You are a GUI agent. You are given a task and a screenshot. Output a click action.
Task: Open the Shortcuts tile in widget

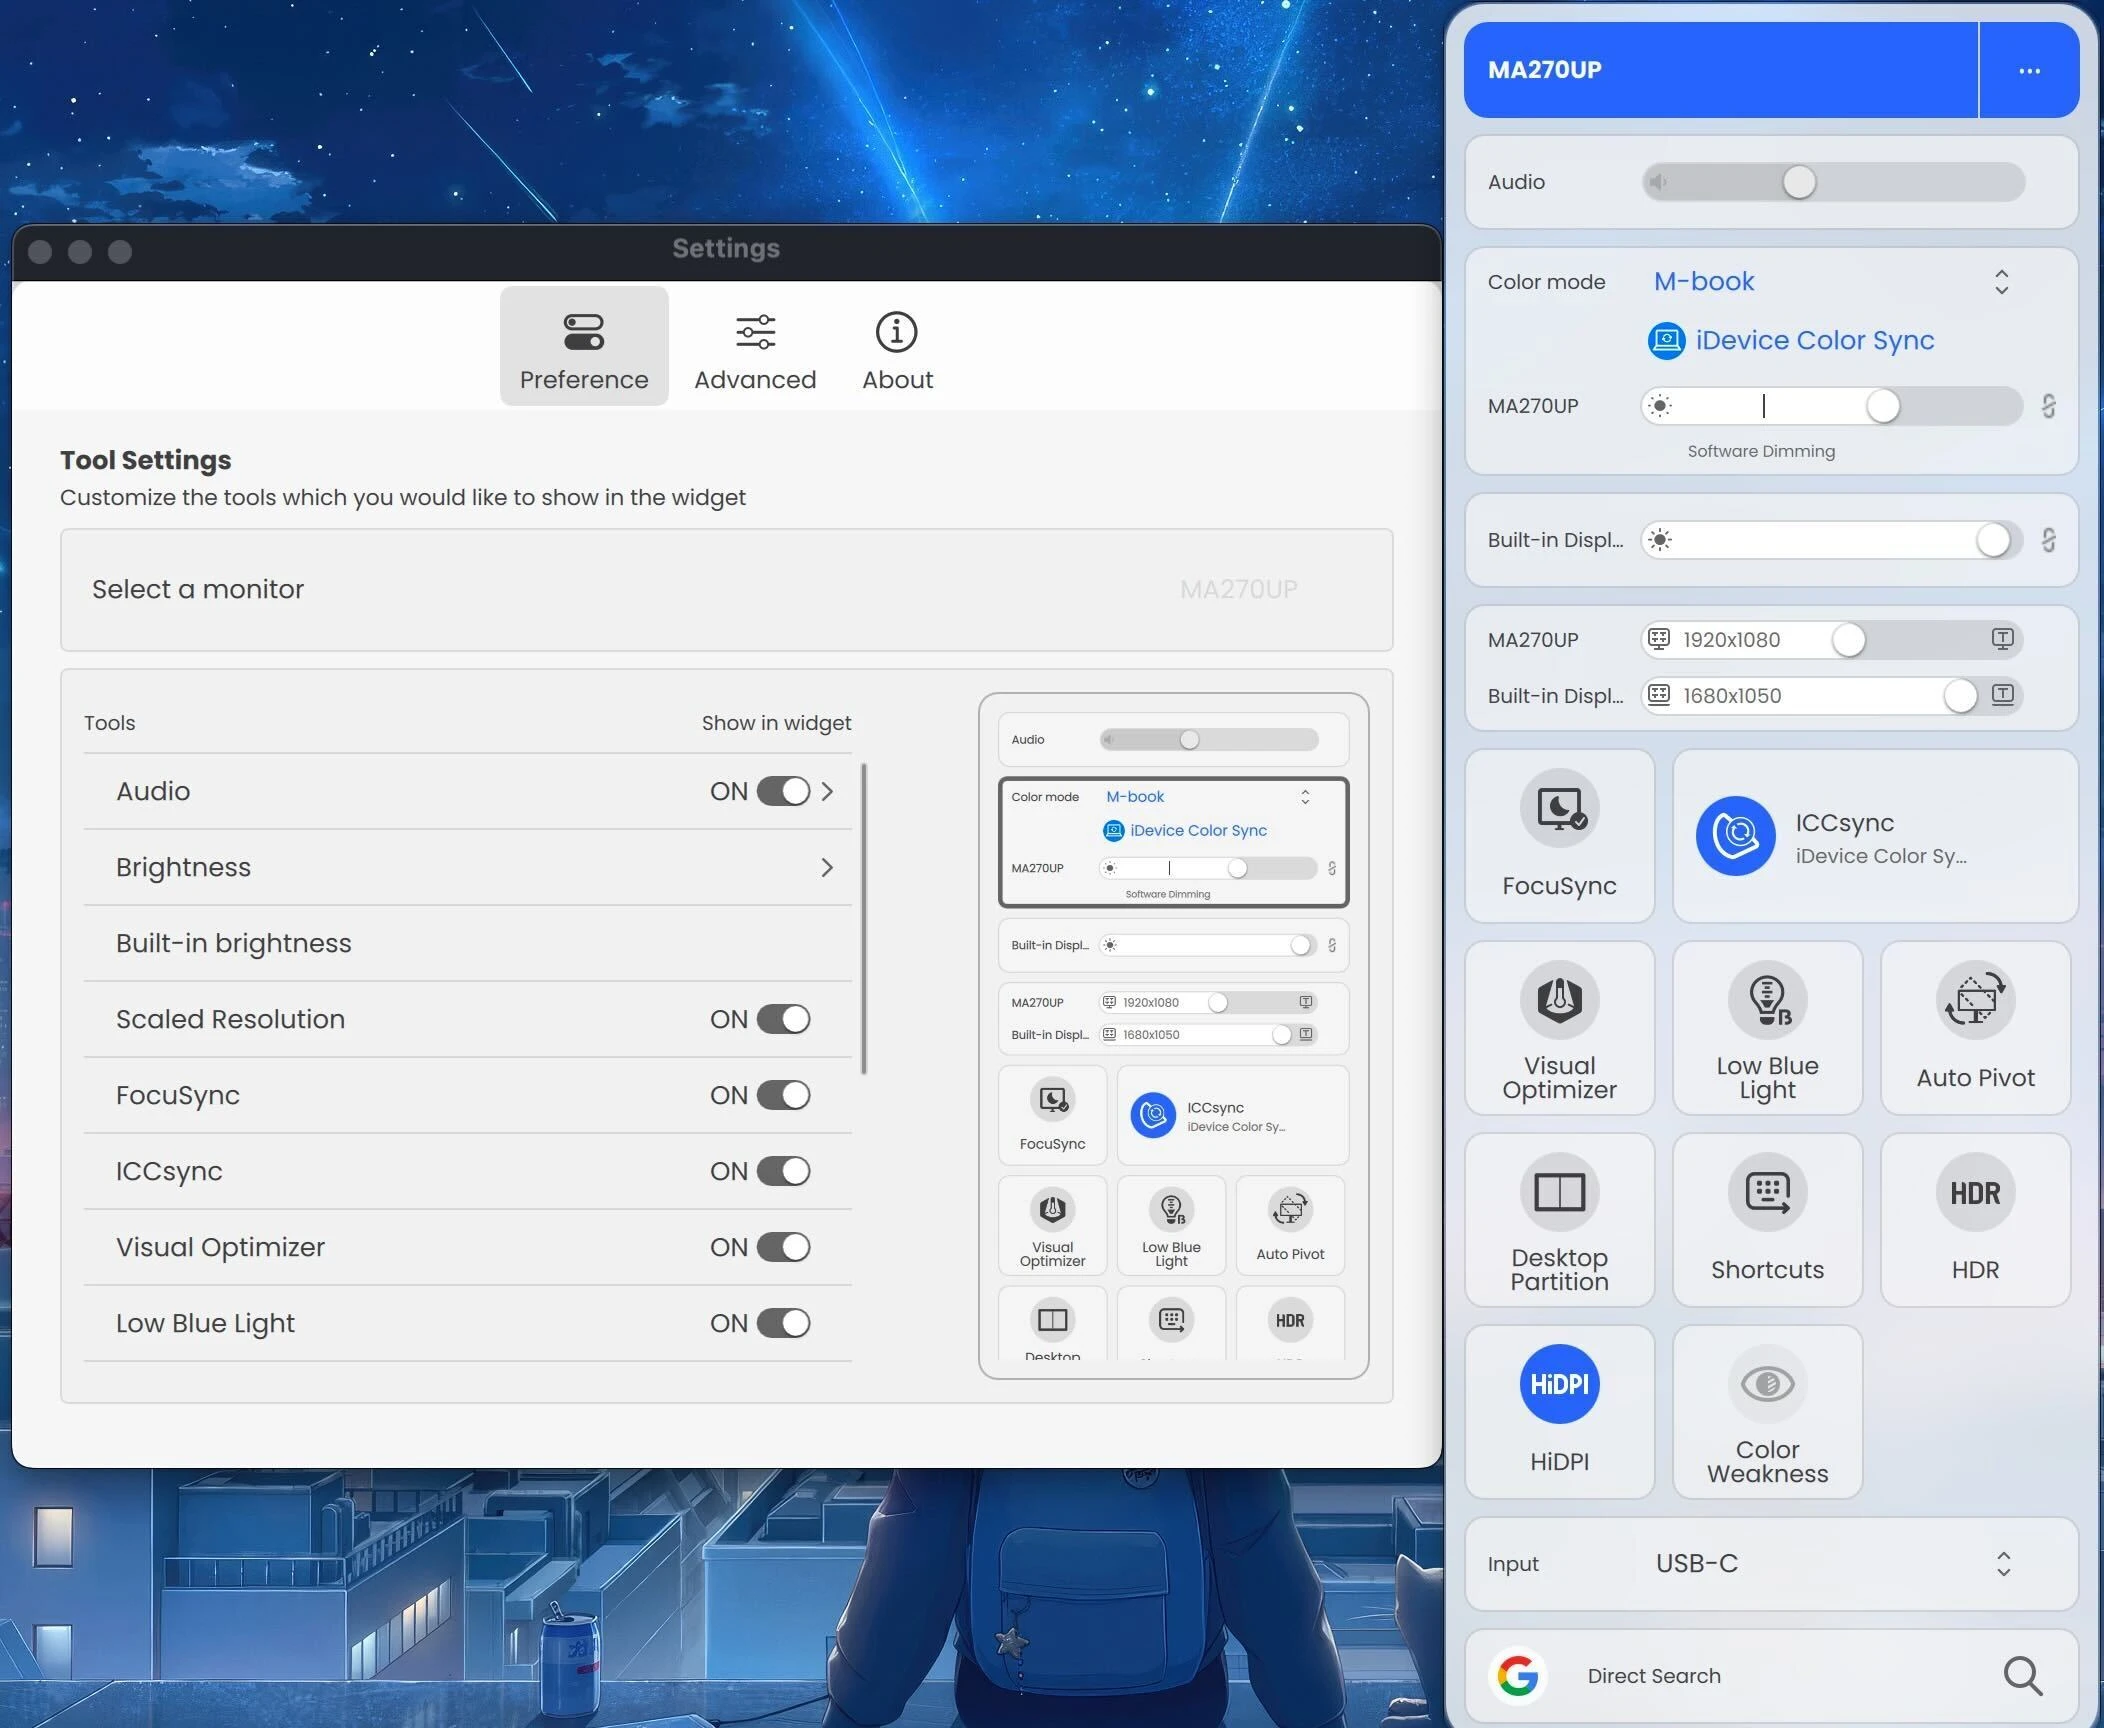1767,1219
